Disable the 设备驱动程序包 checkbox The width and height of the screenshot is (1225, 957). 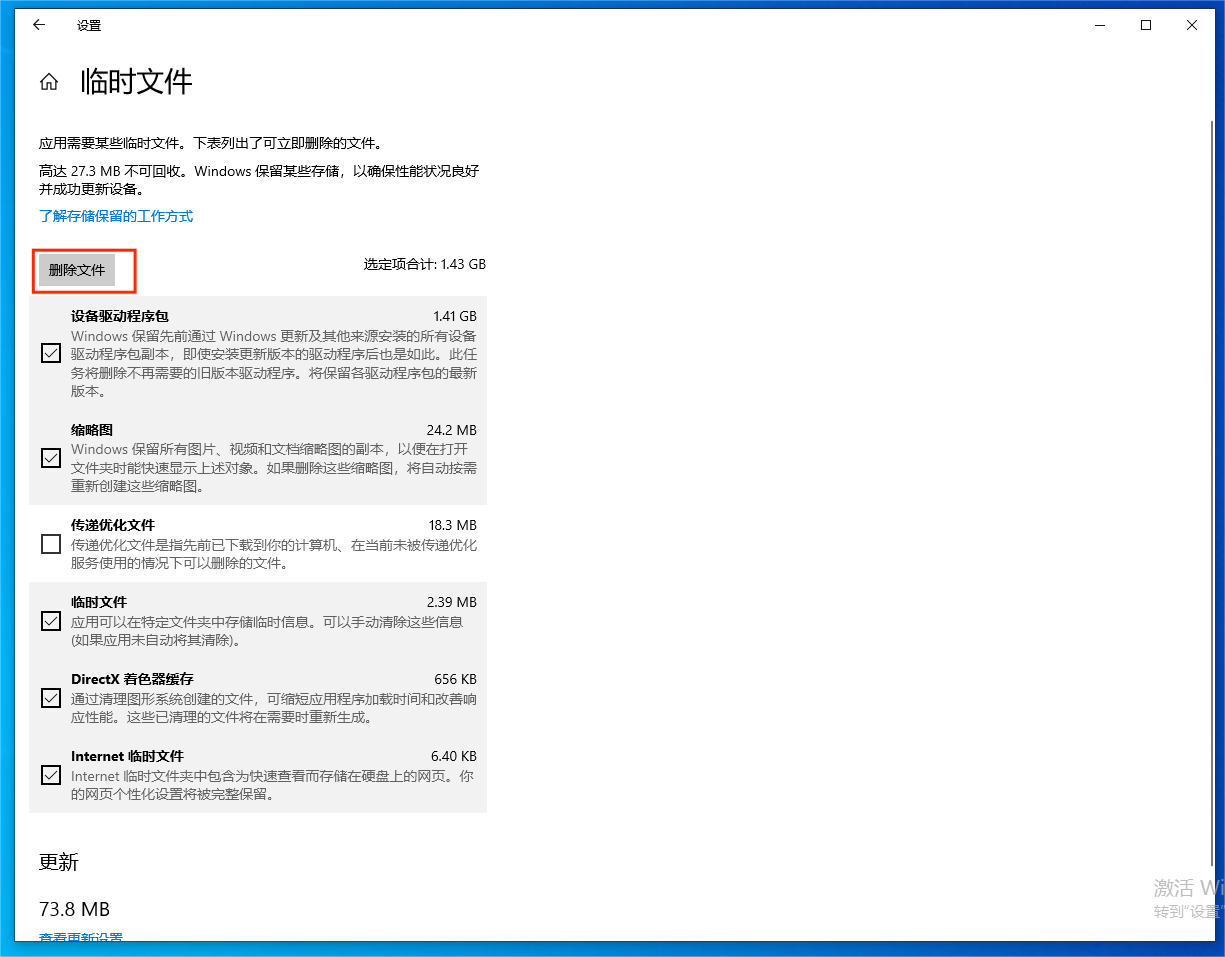point(50,352)
